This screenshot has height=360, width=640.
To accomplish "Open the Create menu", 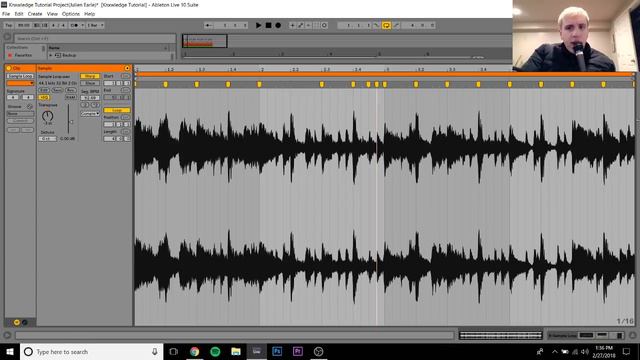I will click(x=35, y=14).
